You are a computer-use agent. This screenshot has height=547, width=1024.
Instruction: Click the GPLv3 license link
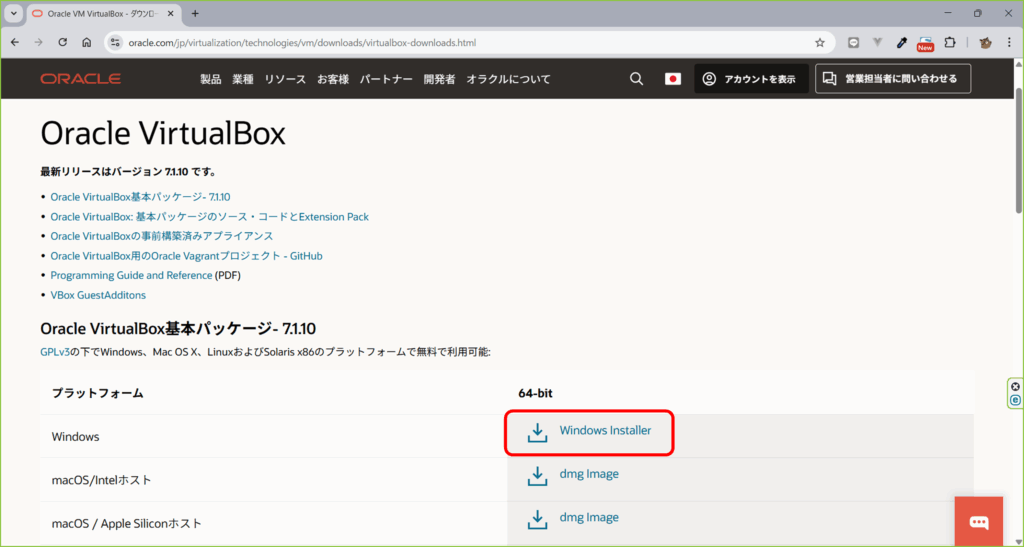pos(55,352)
